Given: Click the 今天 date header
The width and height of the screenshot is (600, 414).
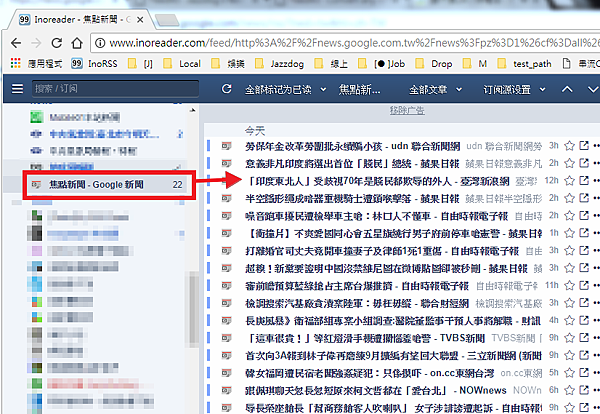Looking at the screenshot, I should click(255, 131).
